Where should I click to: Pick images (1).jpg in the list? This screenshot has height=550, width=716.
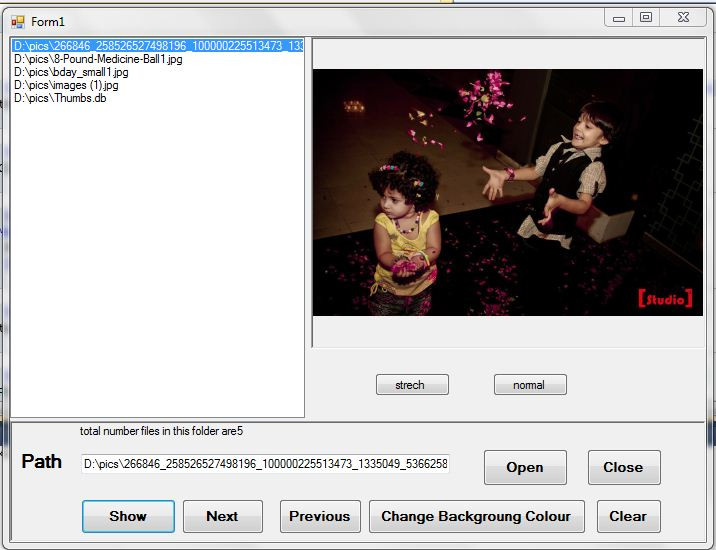point(66,85)
